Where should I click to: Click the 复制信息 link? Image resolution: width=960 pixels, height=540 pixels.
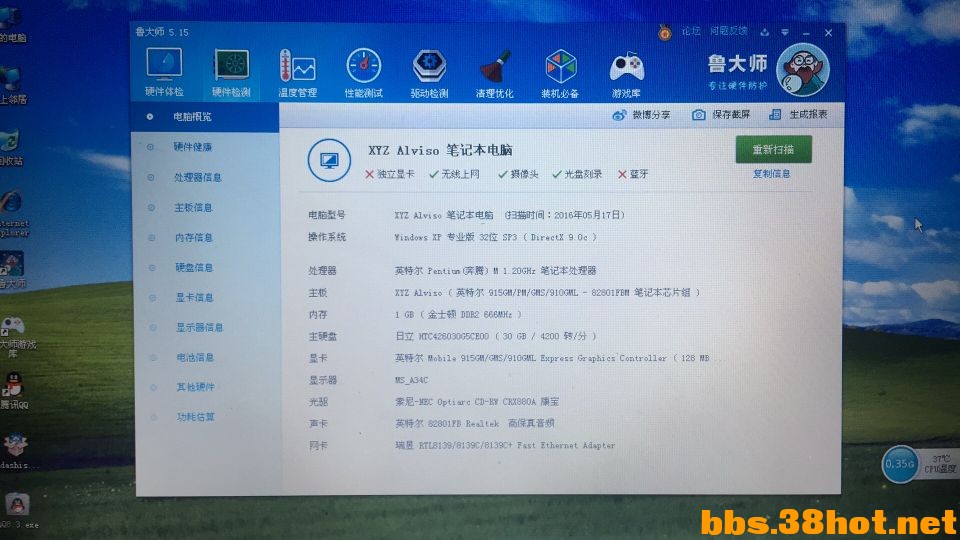tap(771, 174)
